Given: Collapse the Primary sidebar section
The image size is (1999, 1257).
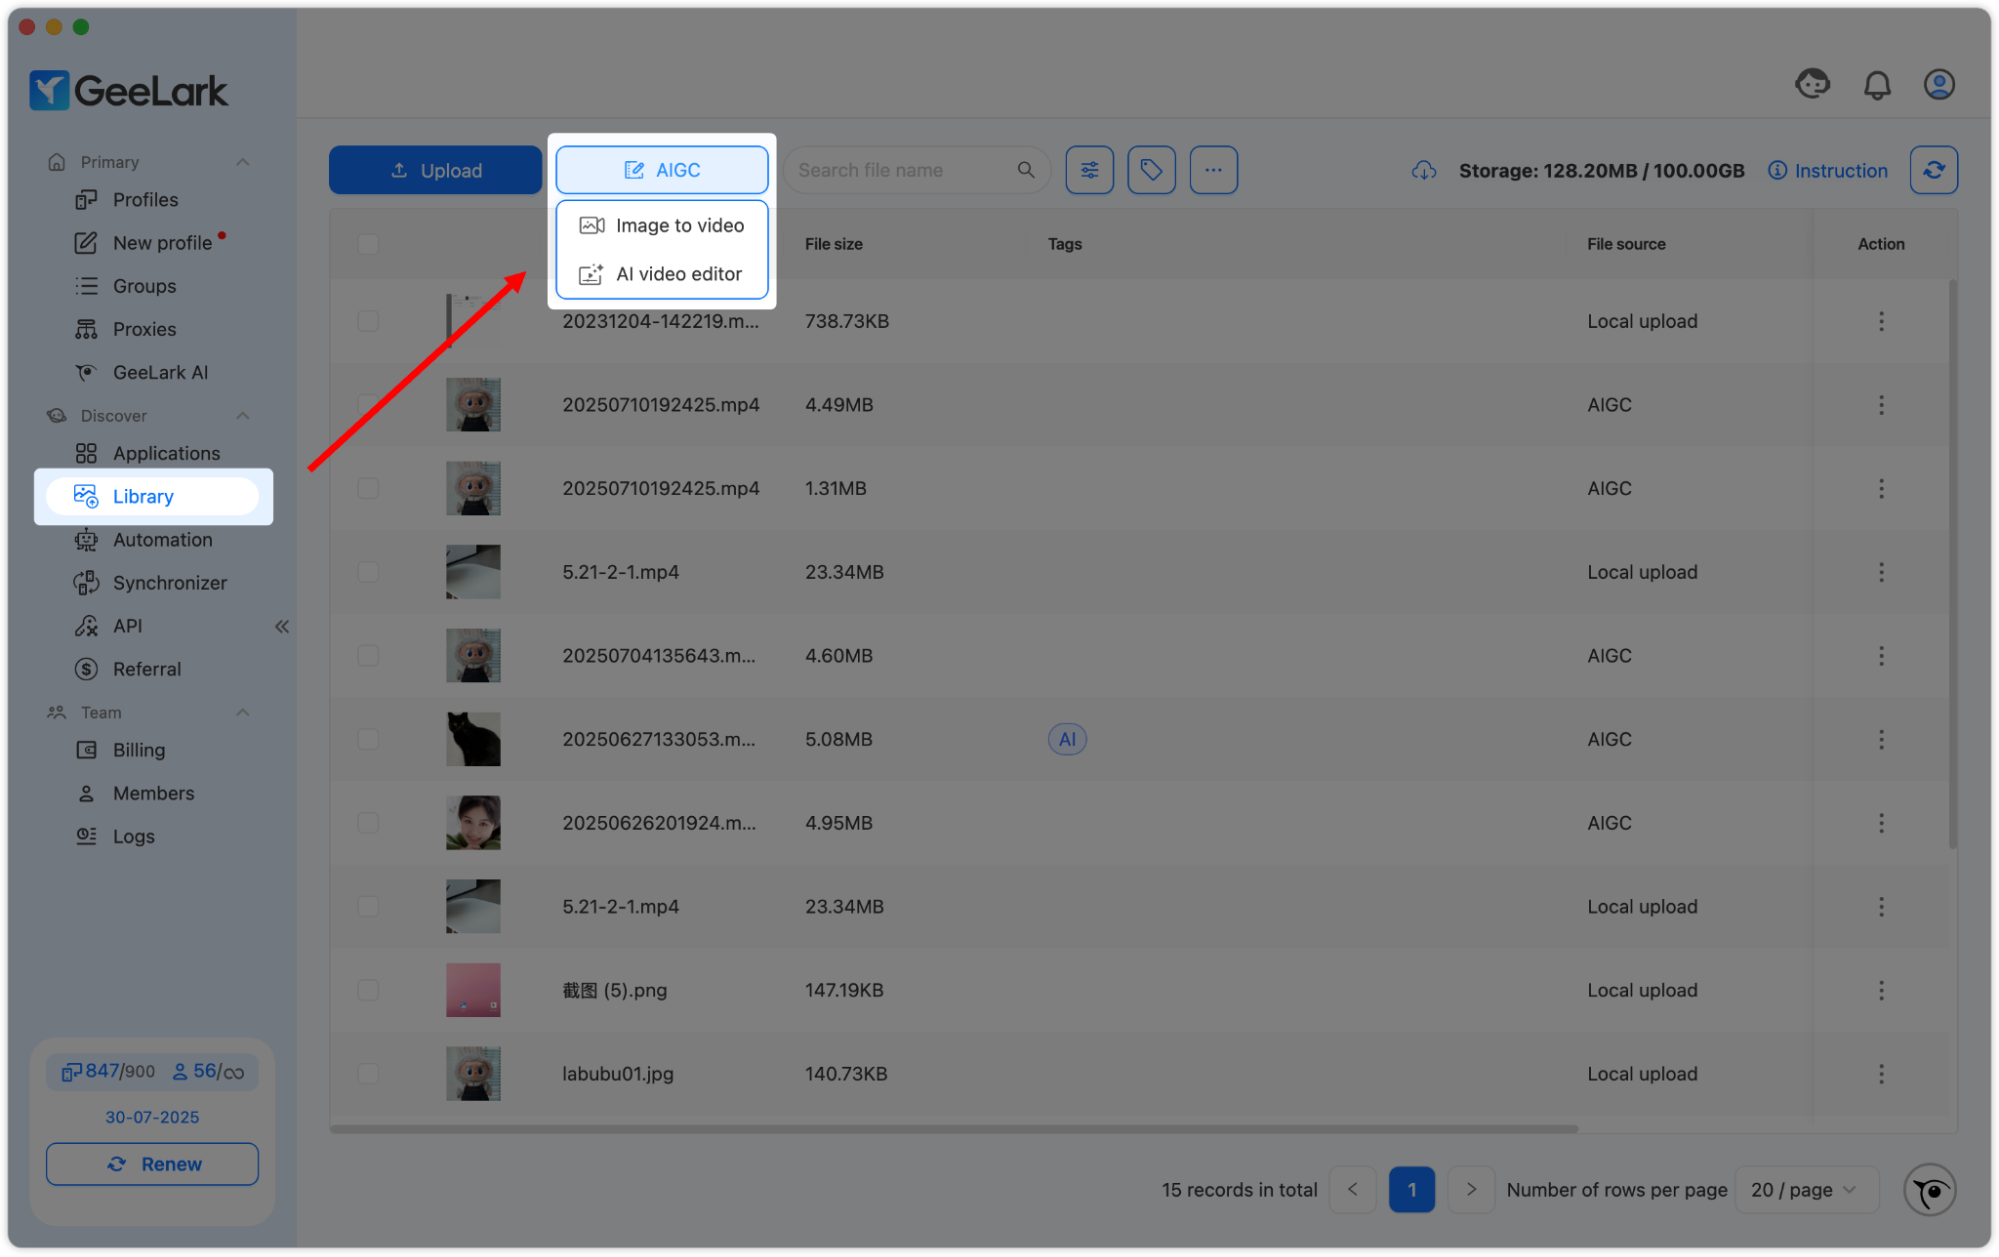Looking at the screenshot, I should (242, 162).
